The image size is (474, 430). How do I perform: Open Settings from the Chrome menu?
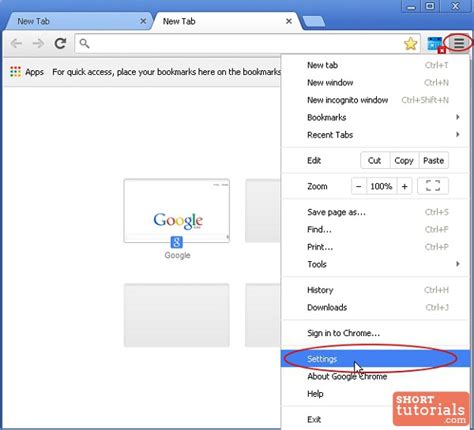click(375, 359)
